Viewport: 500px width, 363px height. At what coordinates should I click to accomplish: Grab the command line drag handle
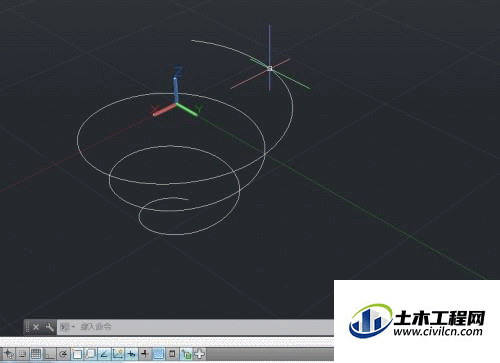tap(27, 327)
